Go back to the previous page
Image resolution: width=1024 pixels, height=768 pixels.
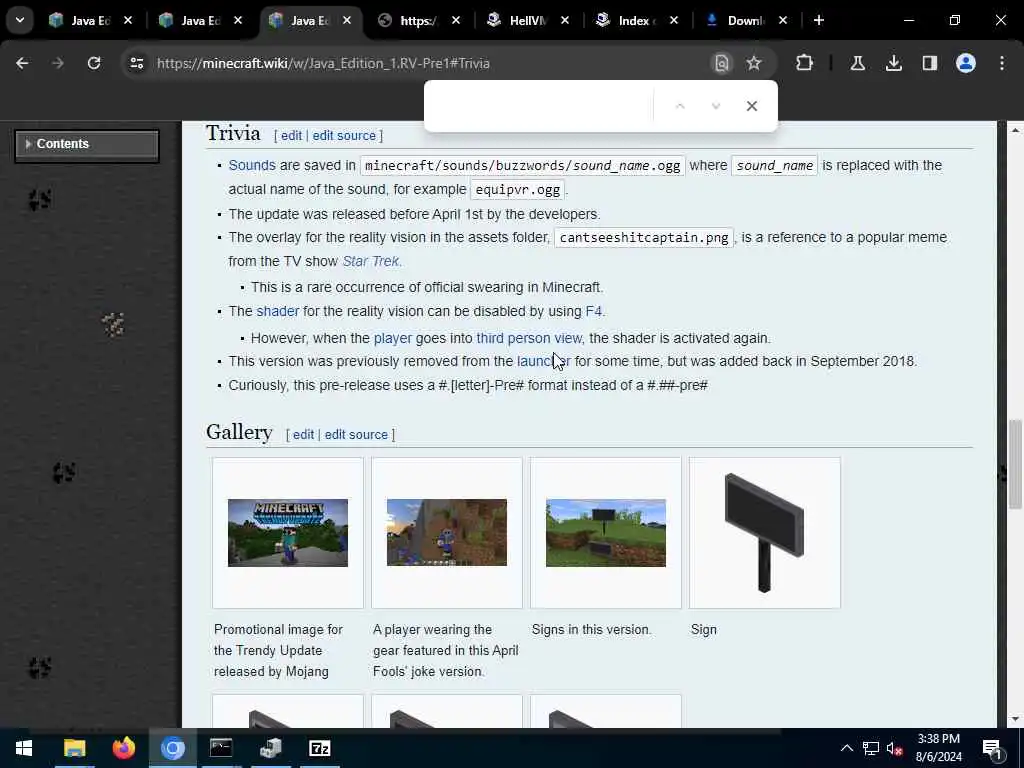click(x=22, y=63)
